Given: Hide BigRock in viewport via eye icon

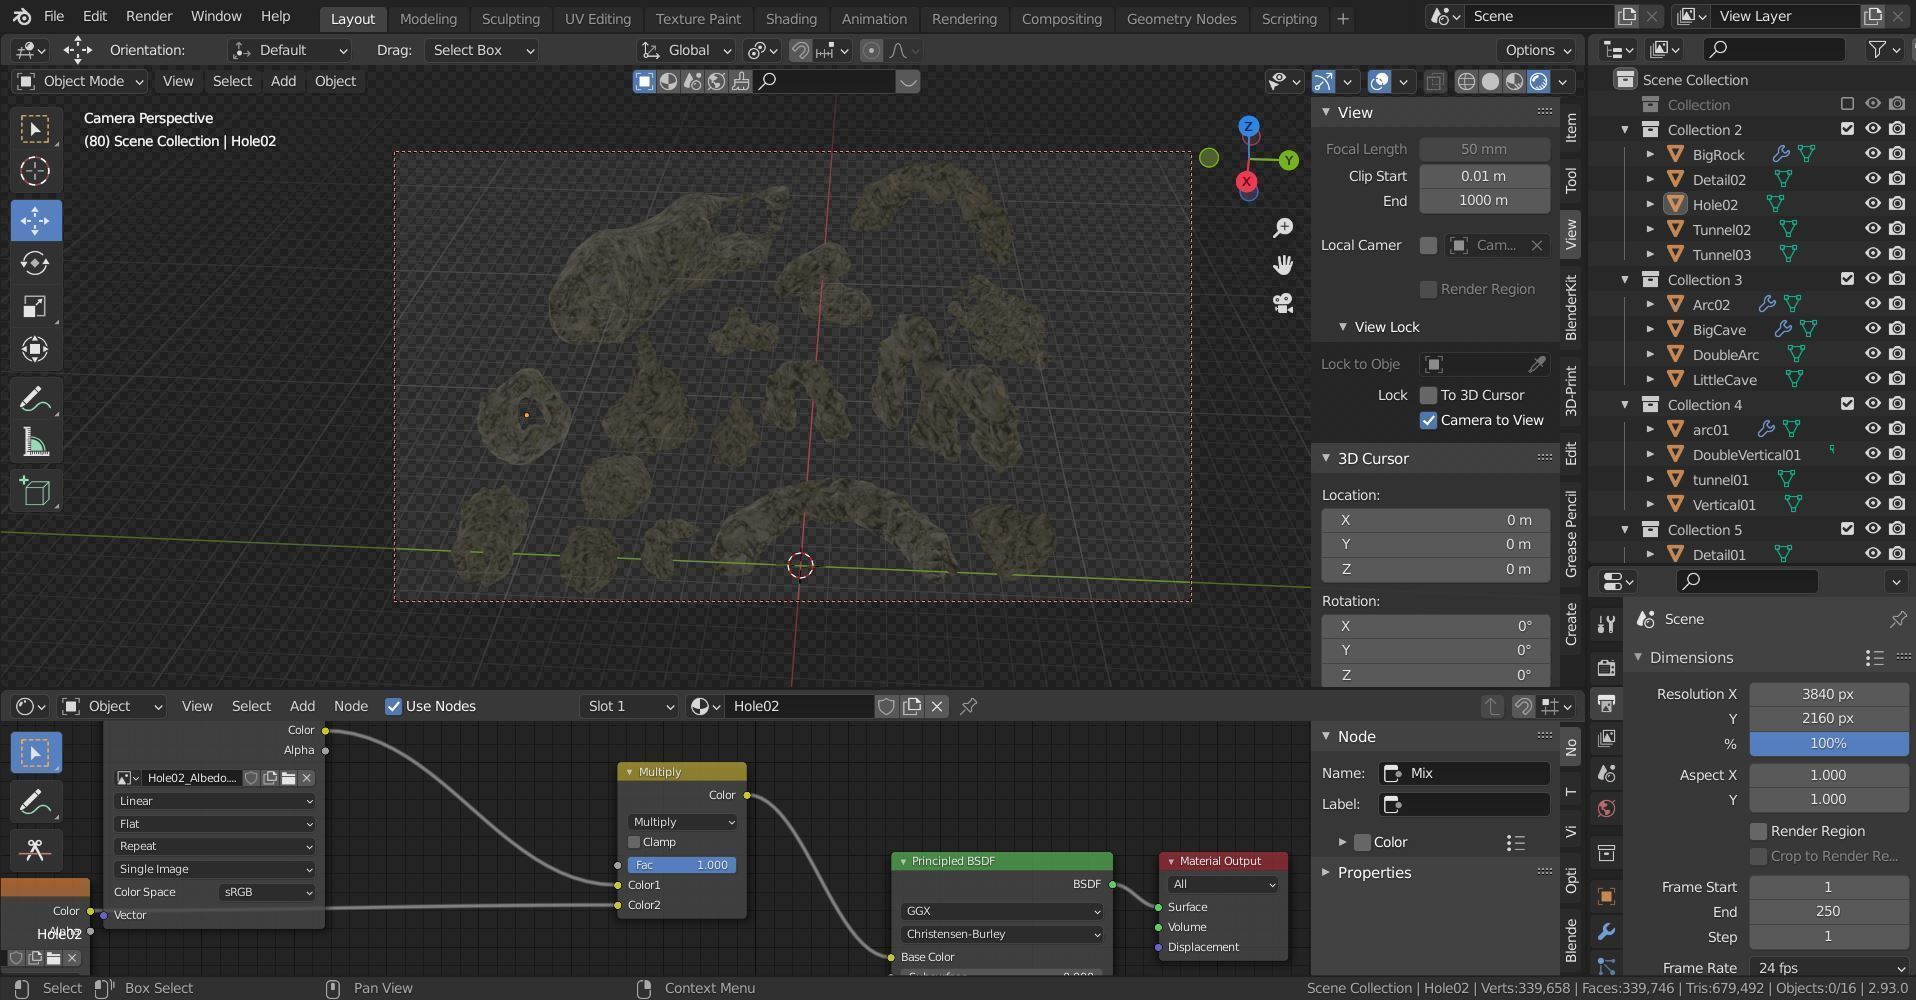Looking at the screenshot, I should pos(1873,154).
